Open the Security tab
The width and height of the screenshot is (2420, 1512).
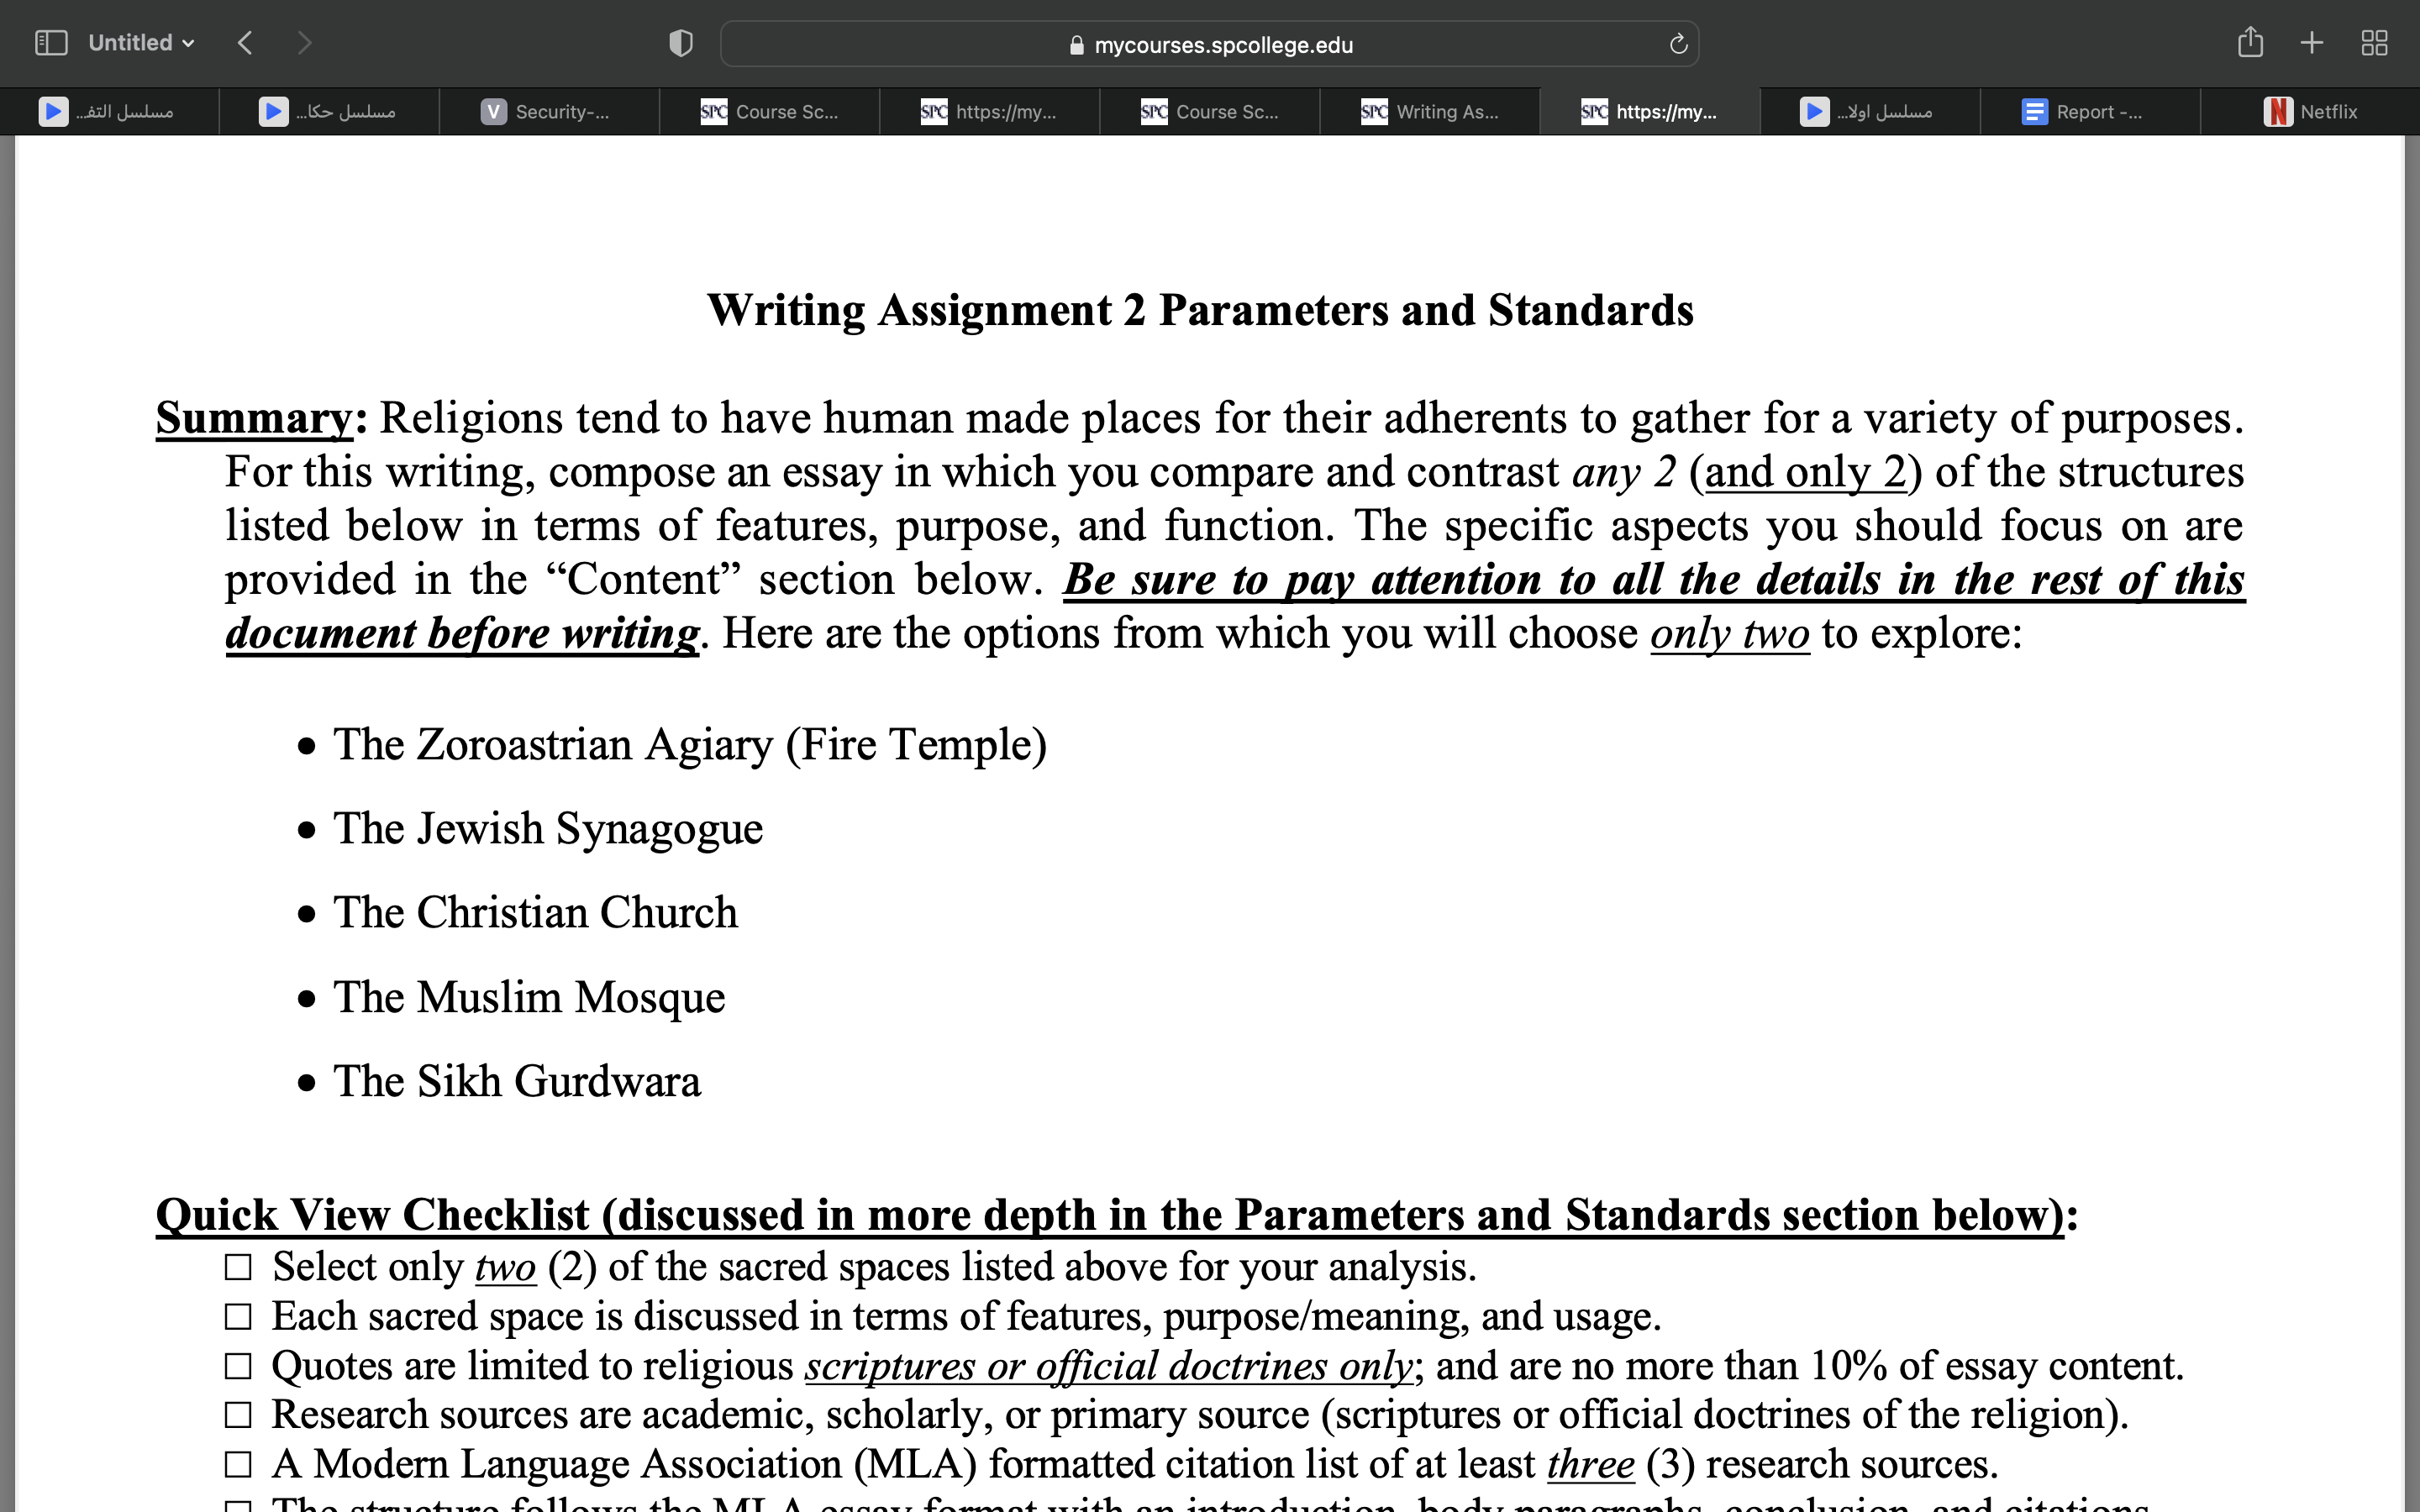[x=550, y=111]
